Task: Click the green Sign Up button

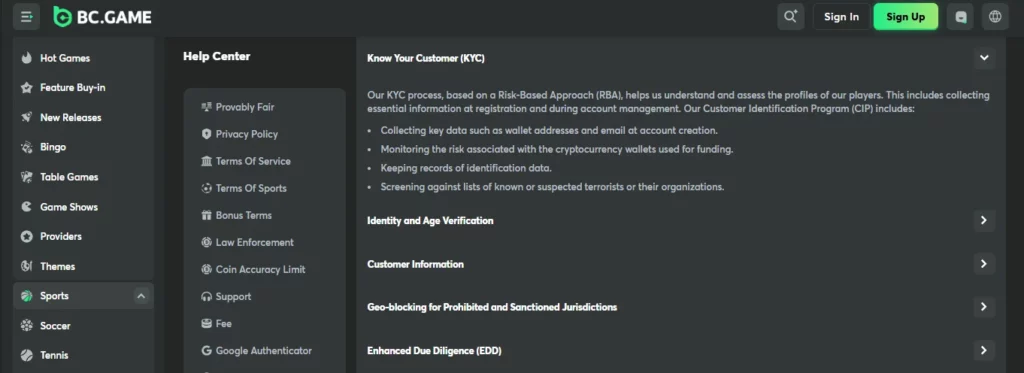Action: (x=906, y=17)
